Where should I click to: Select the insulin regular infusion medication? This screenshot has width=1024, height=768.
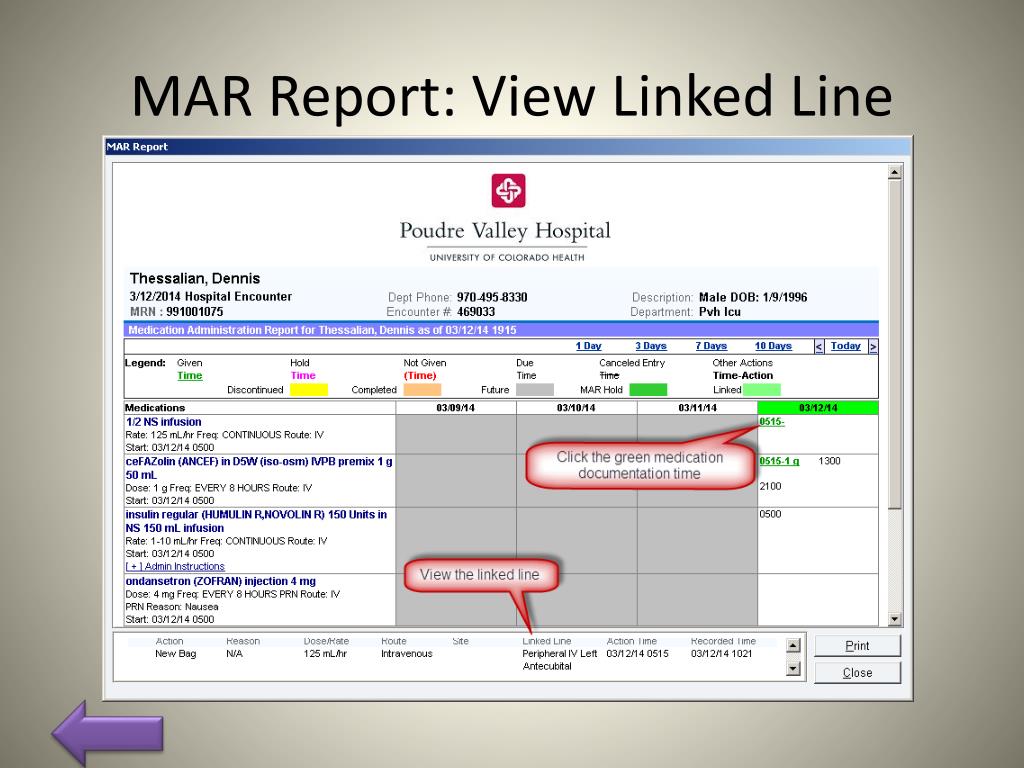(x=256, y=521)
